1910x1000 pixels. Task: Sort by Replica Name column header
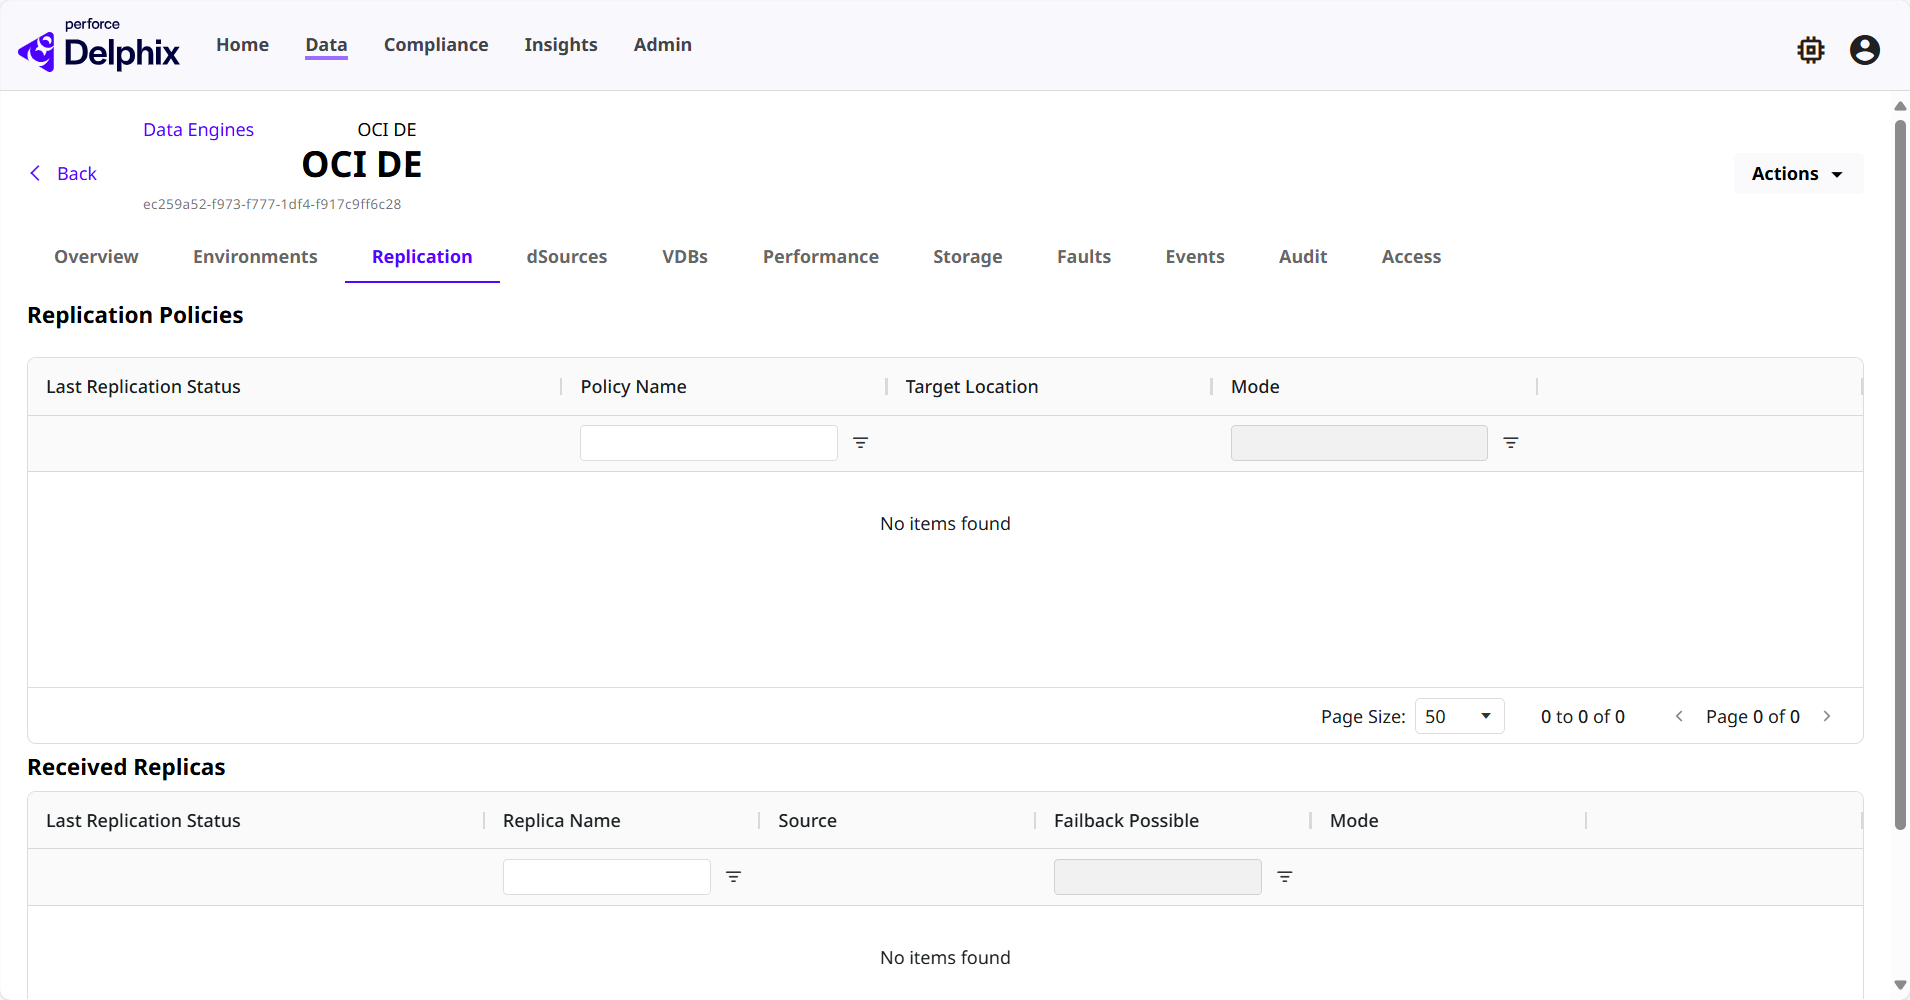point(561,821)
